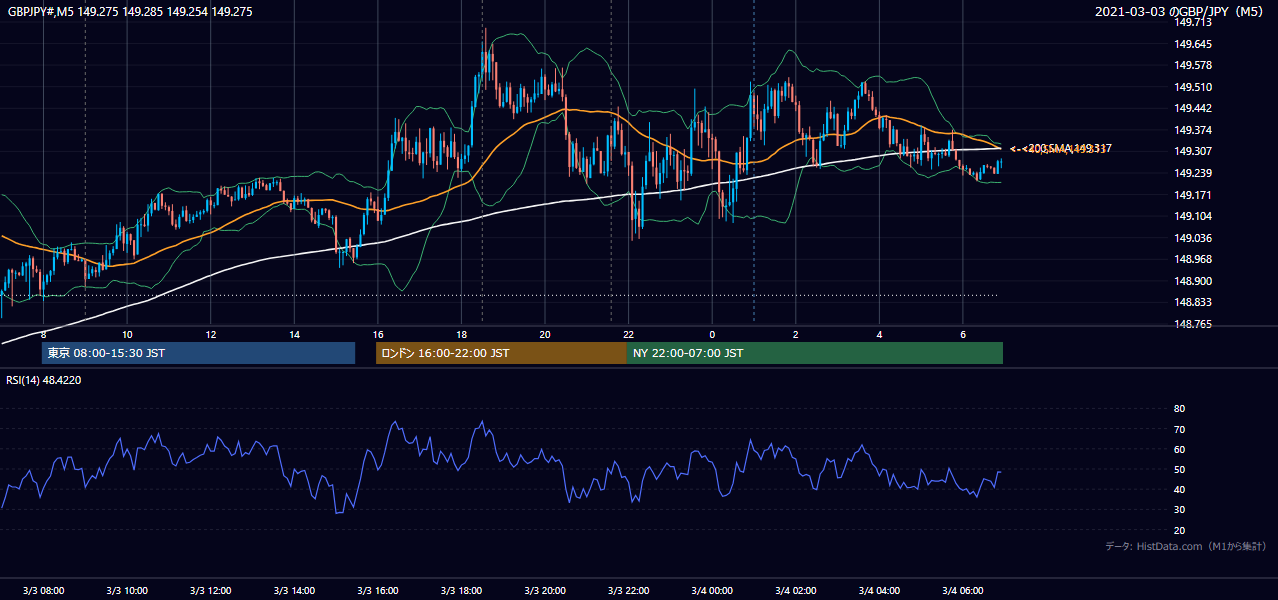Click the 148.900 price axis label
Image resolution: width=1278 pixels, height=600 pixels.
(x=1193, y=281)
